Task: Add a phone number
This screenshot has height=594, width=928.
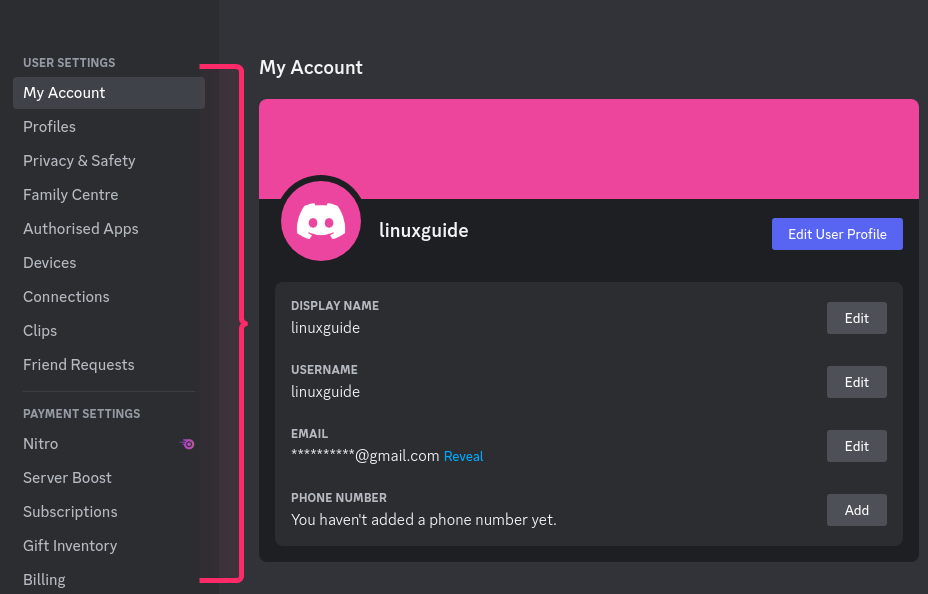Action: (x=856, y=510)
